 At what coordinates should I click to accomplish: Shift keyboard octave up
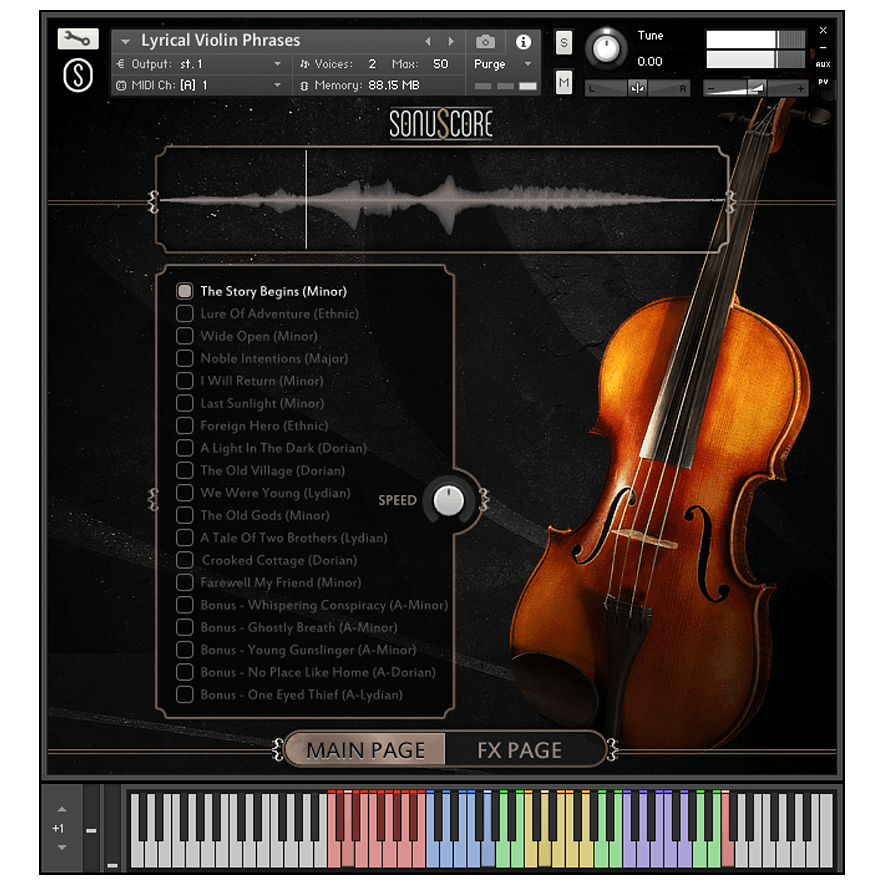point(62,810)
